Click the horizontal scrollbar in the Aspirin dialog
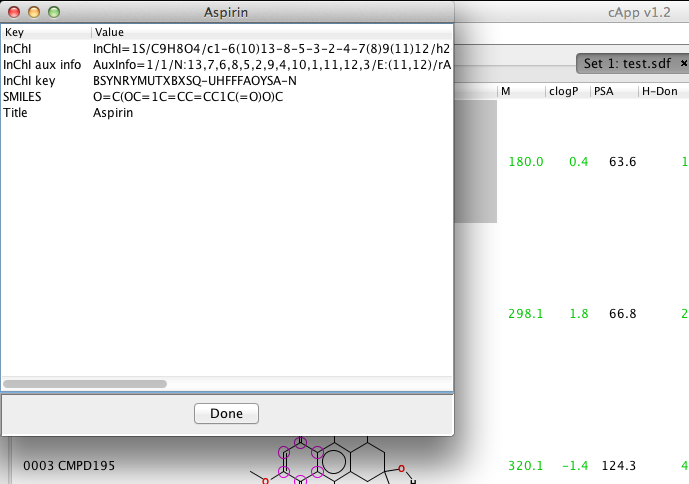689x484 pixels. pyautogui.click(x=85, y=384)
